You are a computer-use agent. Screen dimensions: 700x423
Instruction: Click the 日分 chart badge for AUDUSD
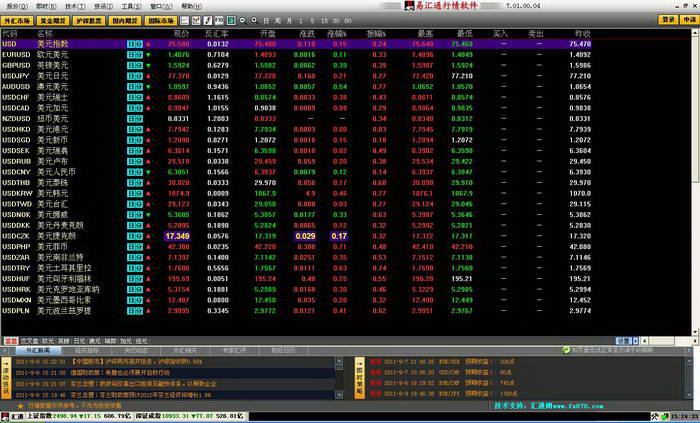tap(135, 87)
